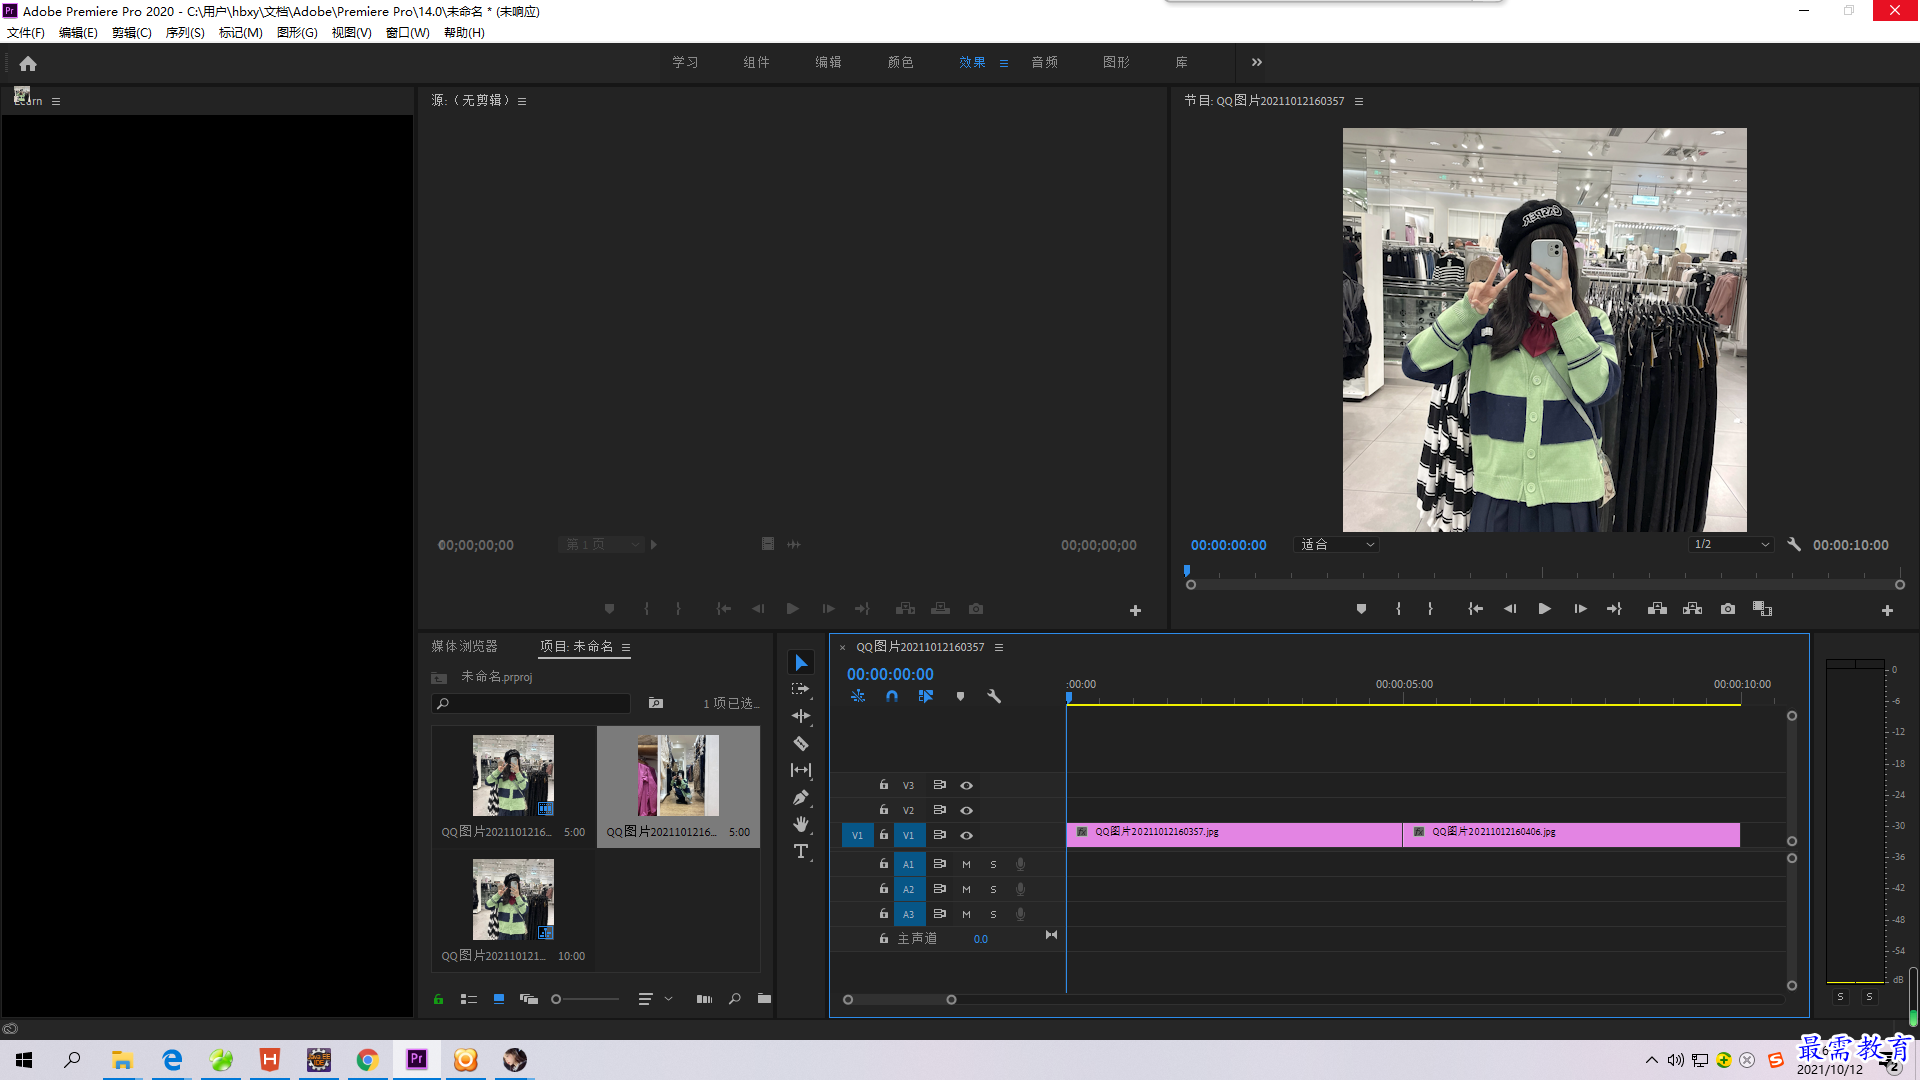This screenshot has height=1080, width=1920.
Task: Open timeline sequence panel menu
Action: [999, 647]
